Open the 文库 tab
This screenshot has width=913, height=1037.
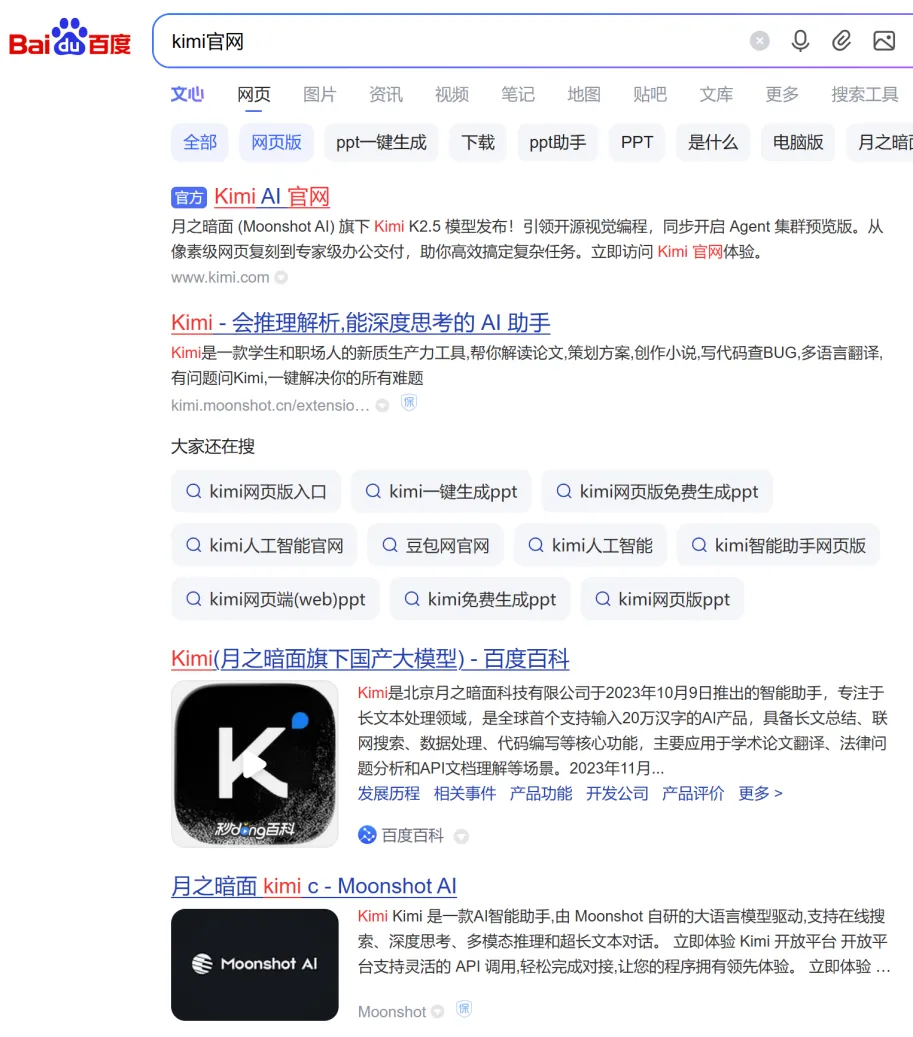tap(716, 94)
